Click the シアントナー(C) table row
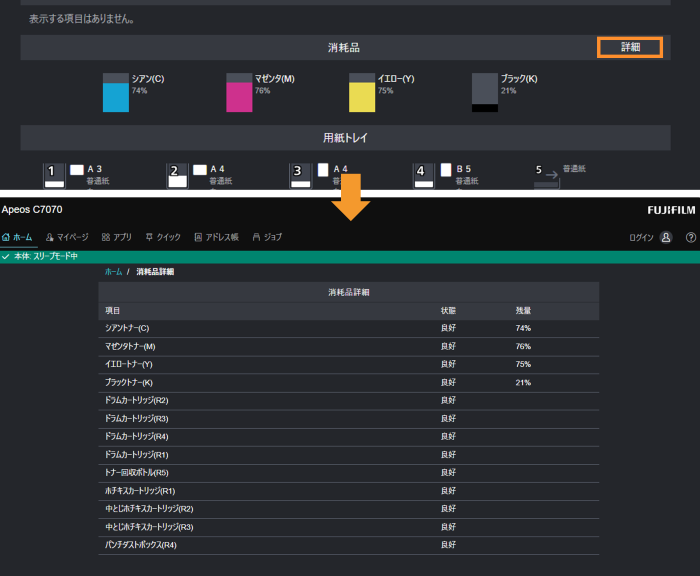This screenshot has height=576, width=700. (x=348, y=328)
